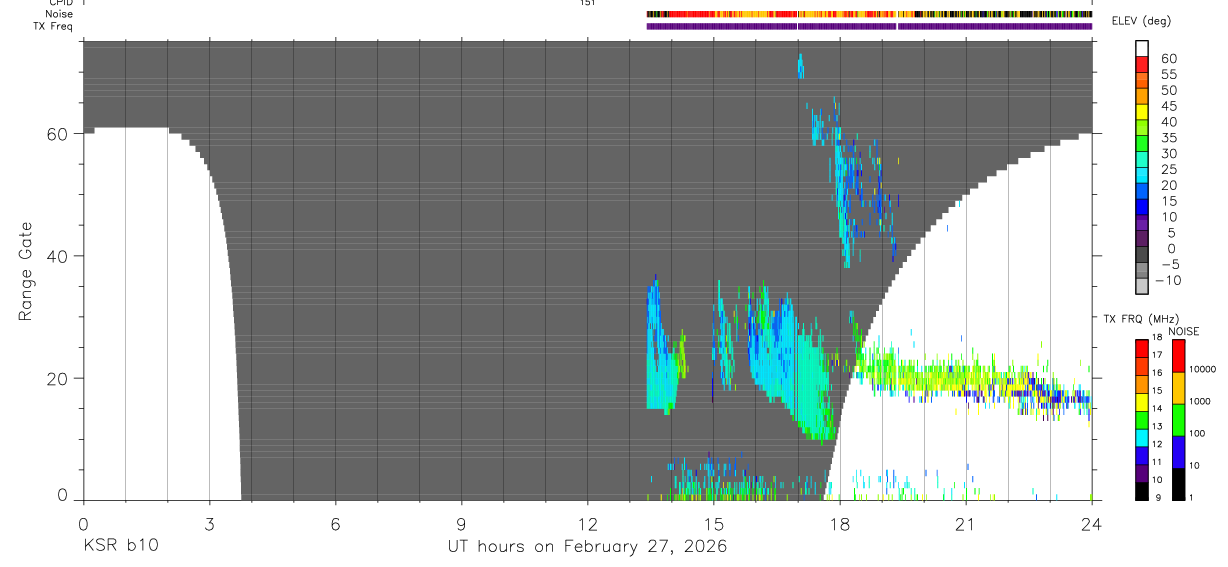1228x567 pixels.
Task: Click the '45' tick on ELEV colorbar
Action: click(x=1168, y=106)
